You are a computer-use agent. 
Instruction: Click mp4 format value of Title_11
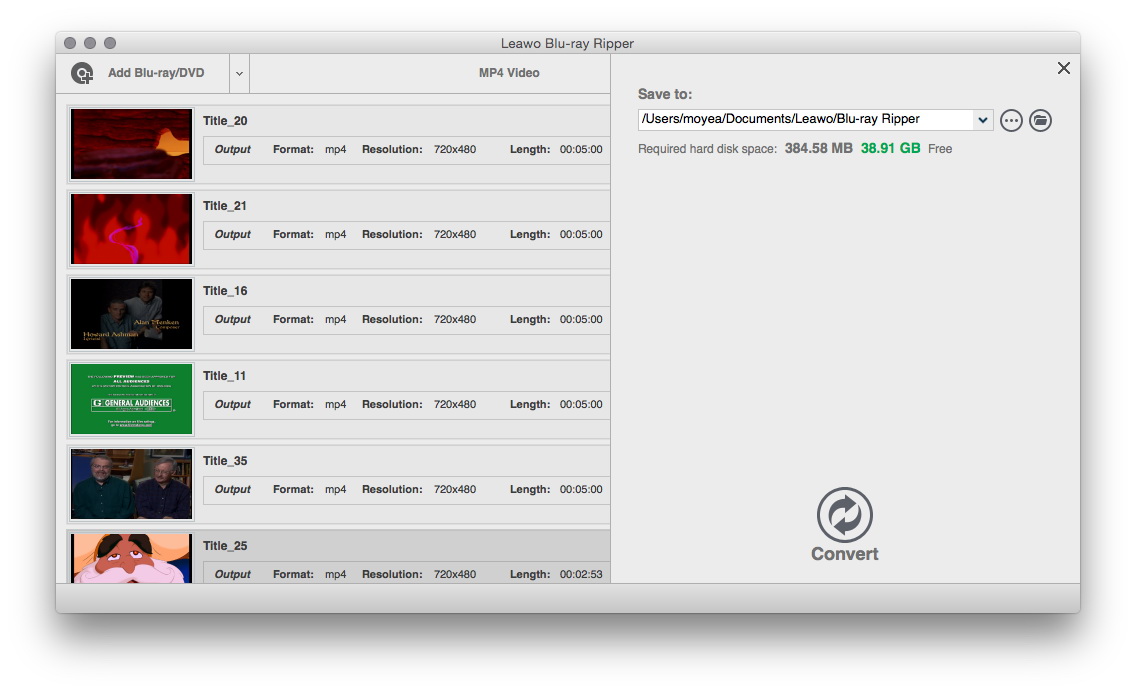click(335, 405)
